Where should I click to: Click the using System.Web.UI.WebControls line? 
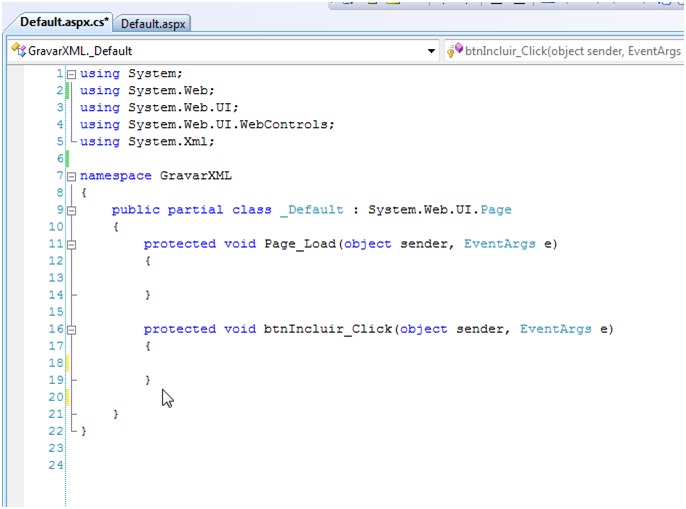[207, 125]
